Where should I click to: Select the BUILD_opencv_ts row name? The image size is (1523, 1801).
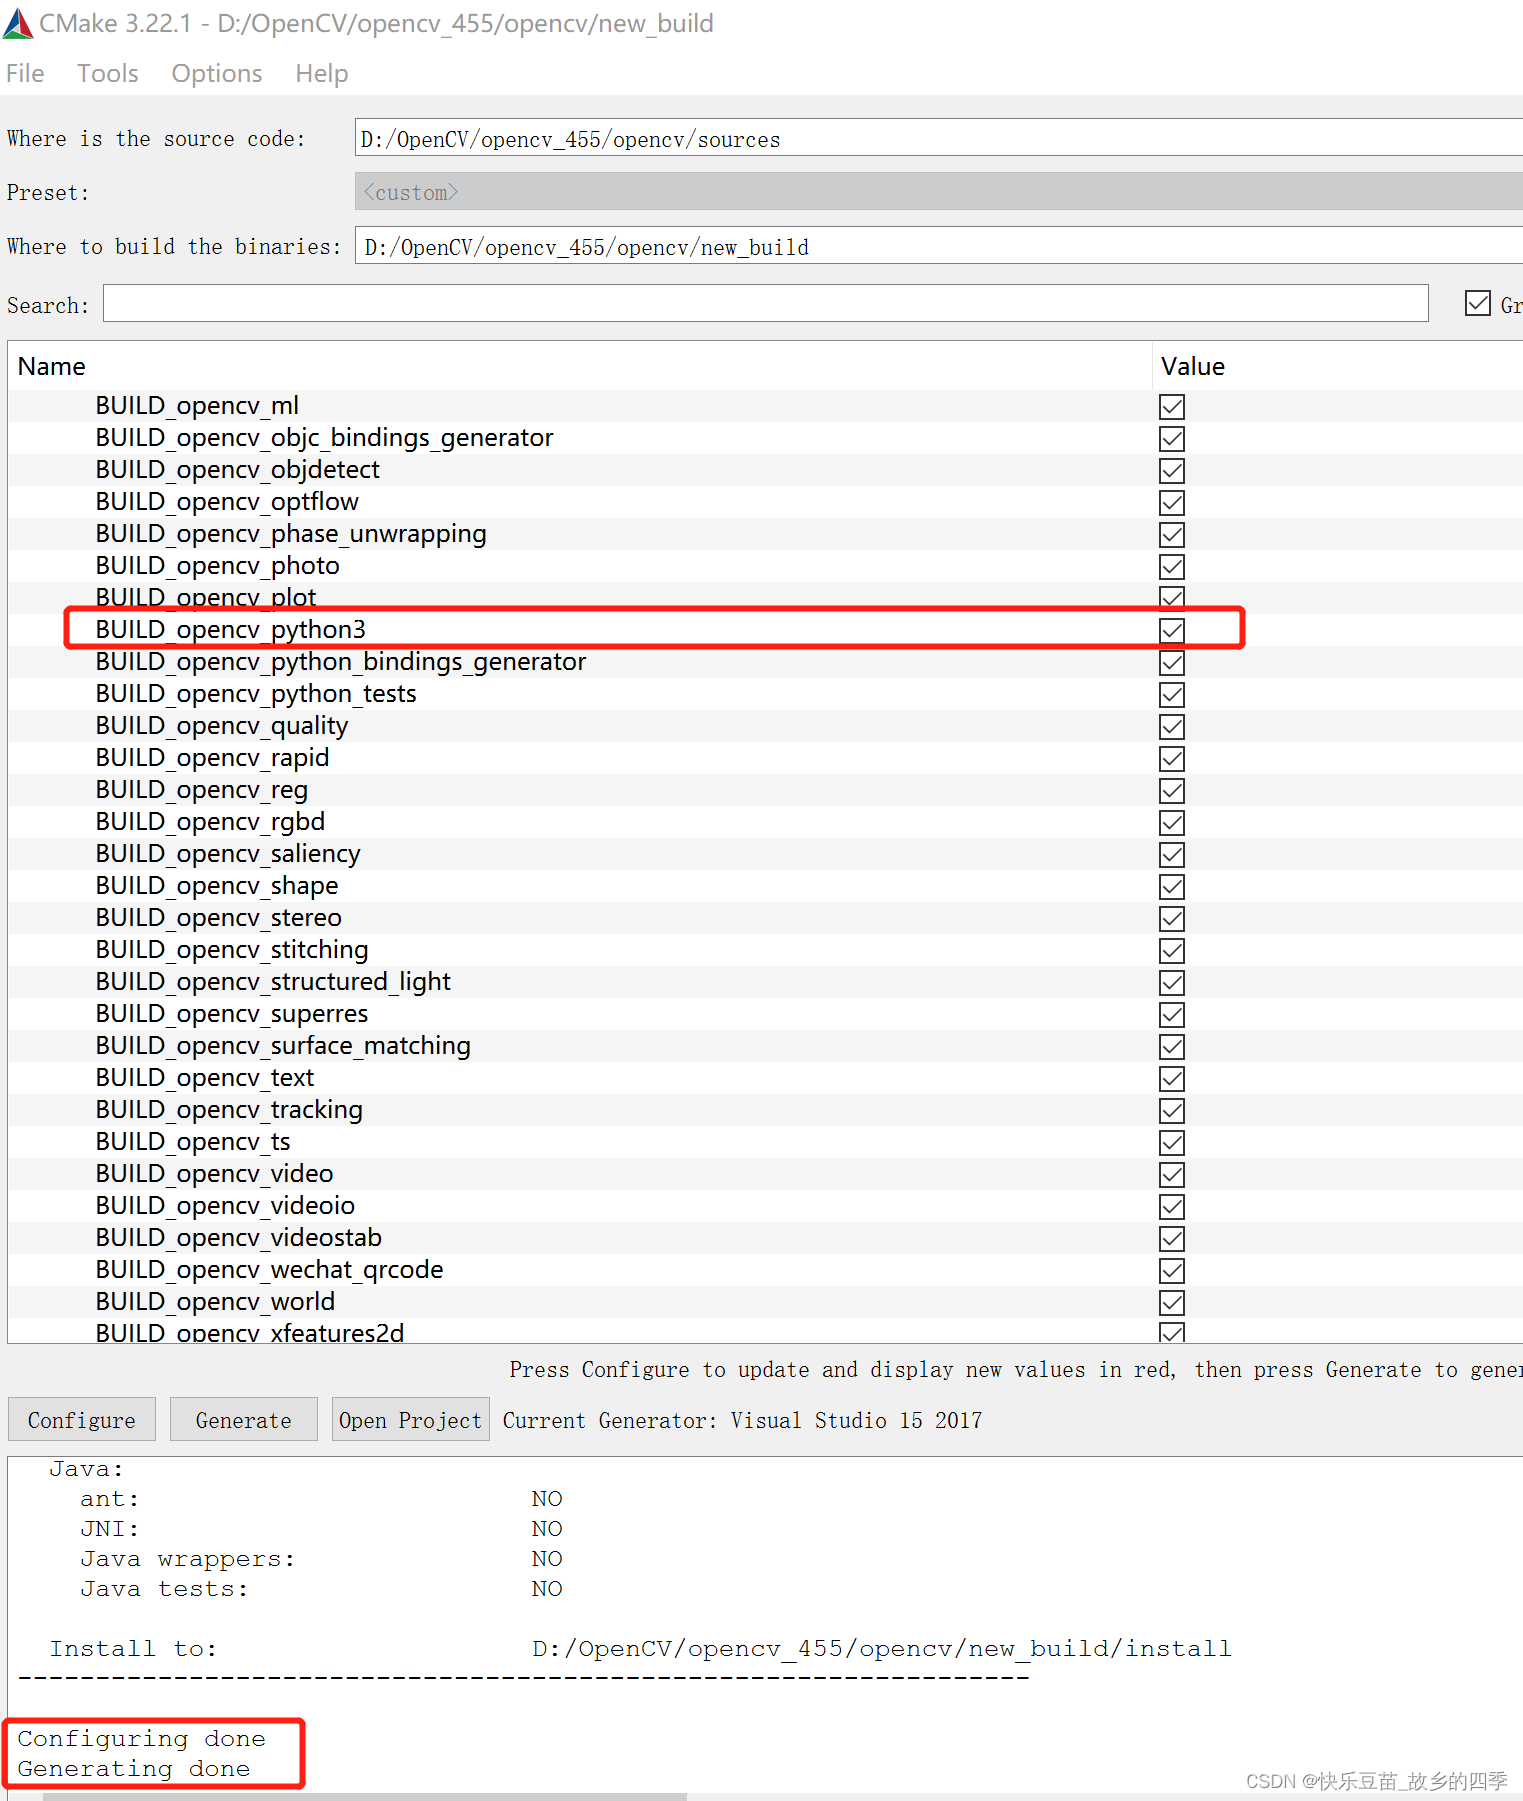(193, 1142)
